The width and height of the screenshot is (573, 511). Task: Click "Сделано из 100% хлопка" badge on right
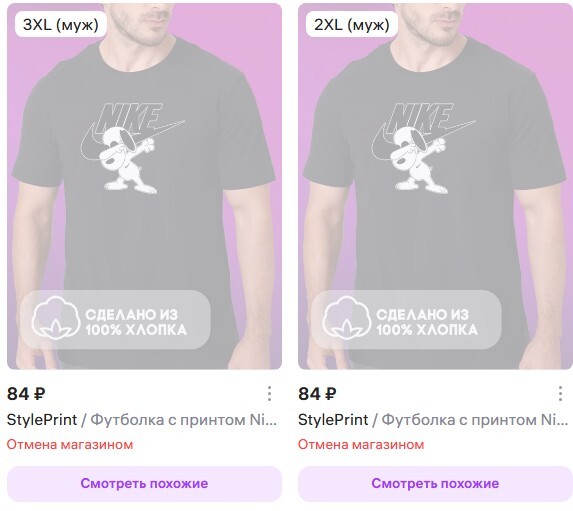click(x=406, y=319)
